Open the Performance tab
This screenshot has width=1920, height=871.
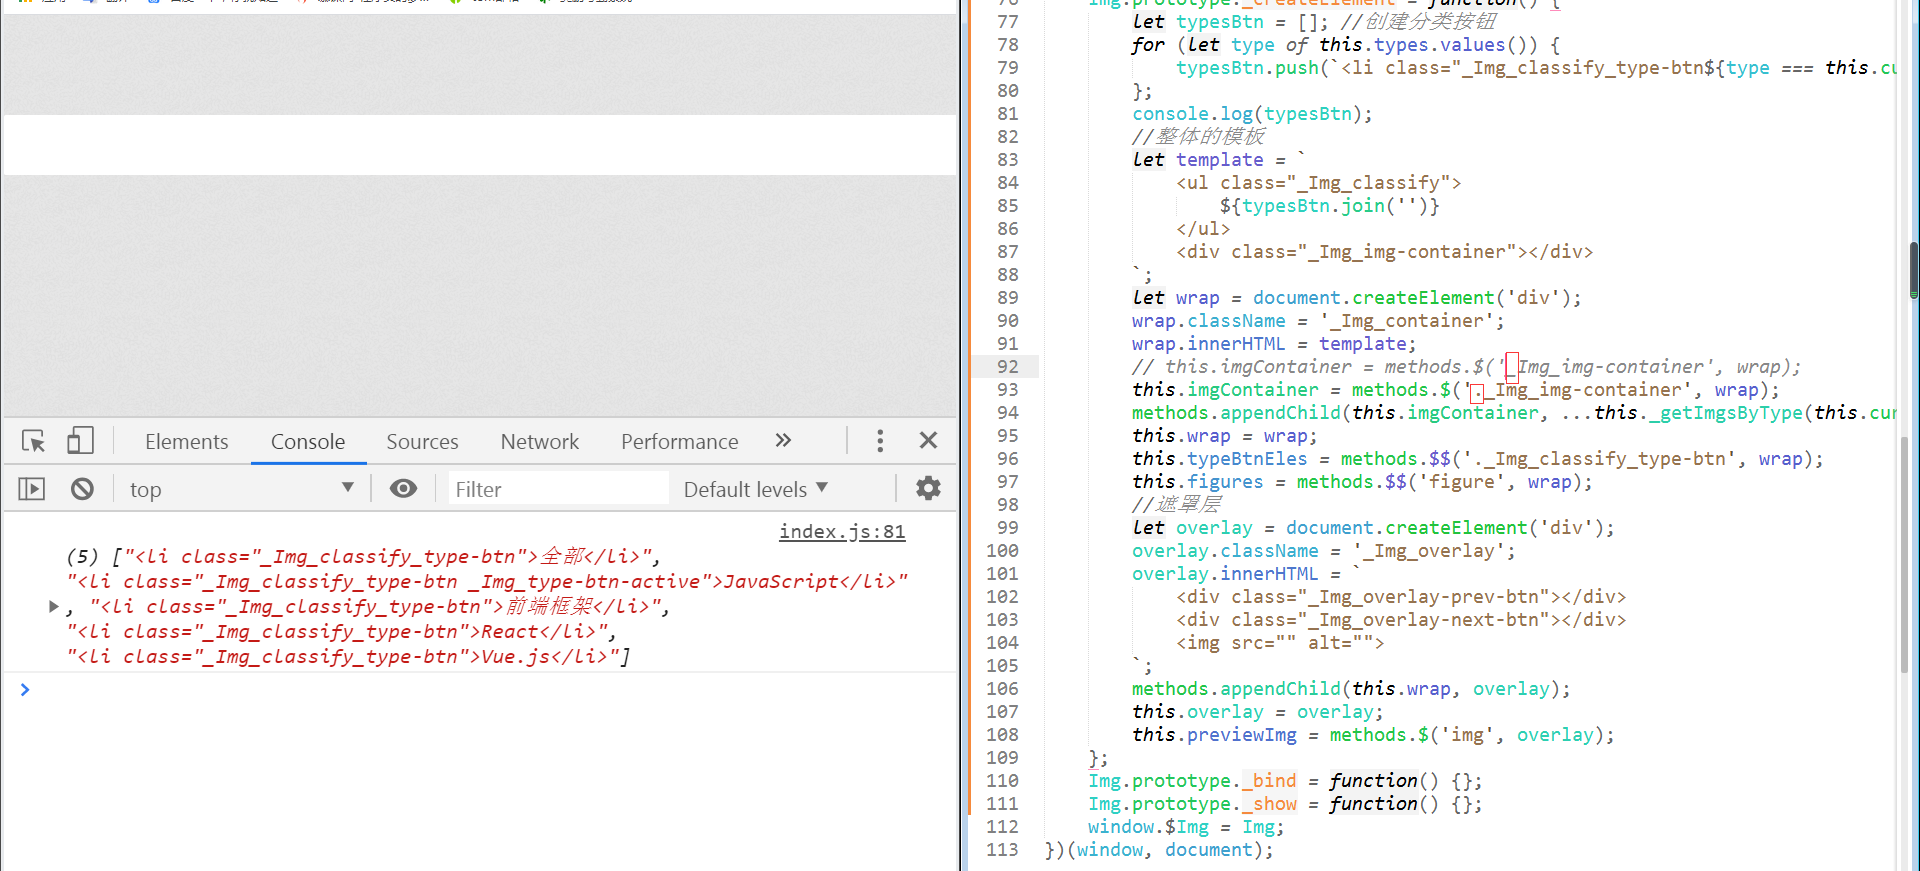point(679,441)
